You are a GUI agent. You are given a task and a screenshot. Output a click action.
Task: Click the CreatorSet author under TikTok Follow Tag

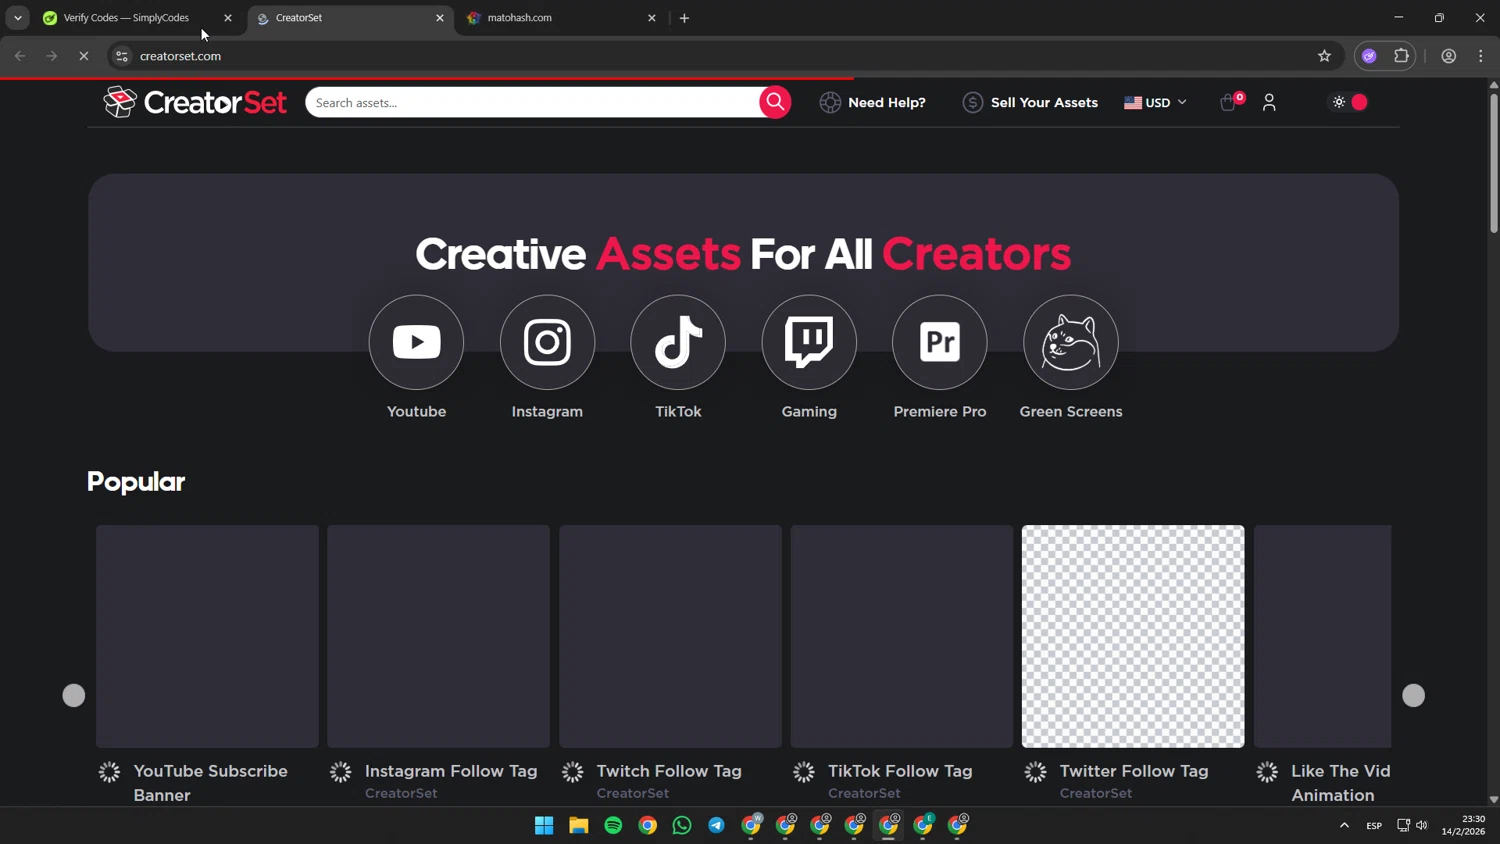coord(864,793)
